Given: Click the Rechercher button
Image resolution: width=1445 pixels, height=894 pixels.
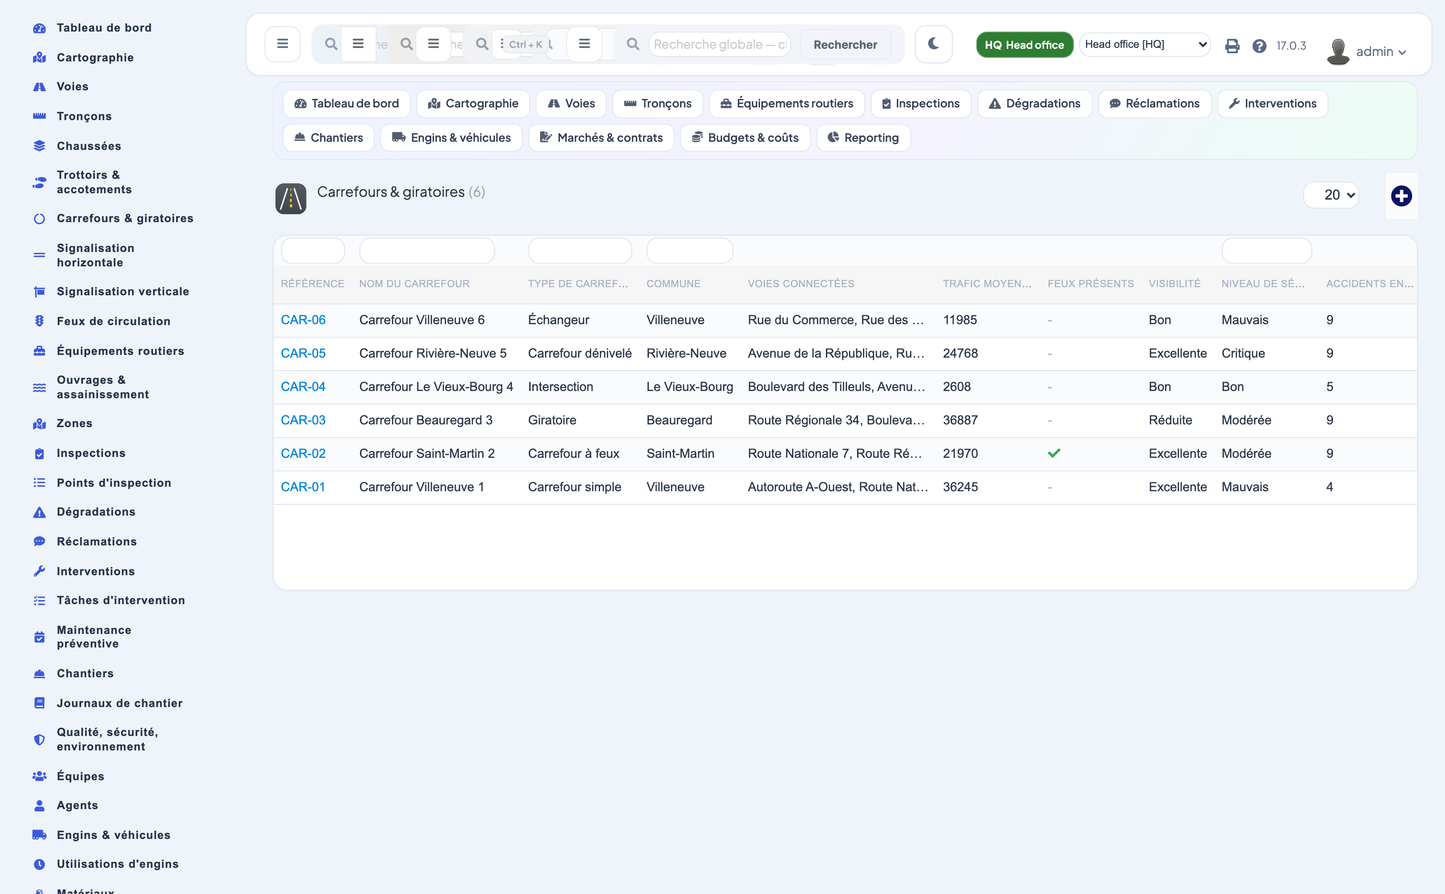Looking at the screenshot, I should tap(845, 45).
